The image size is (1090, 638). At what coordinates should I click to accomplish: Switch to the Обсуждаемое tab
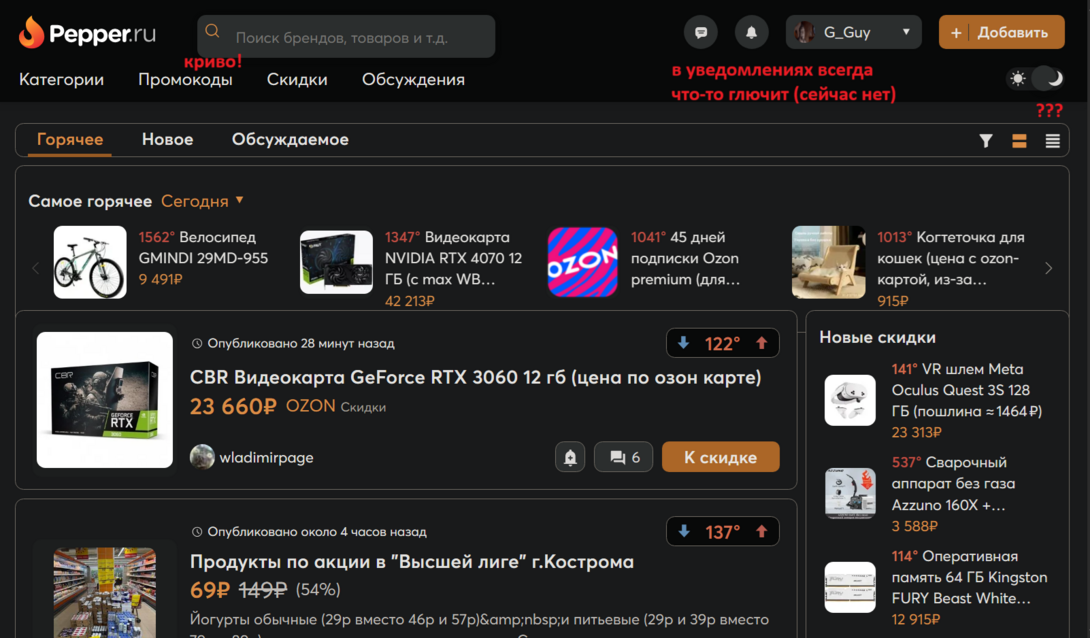pos(290,140)
